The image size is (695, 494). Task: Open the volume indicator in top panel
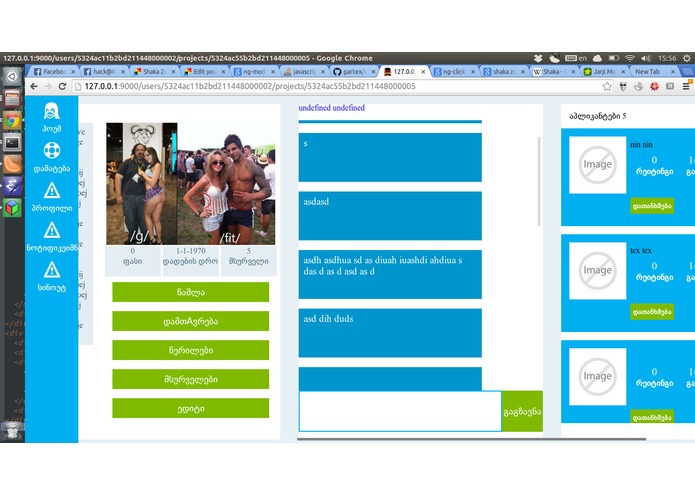pos(646,58)
